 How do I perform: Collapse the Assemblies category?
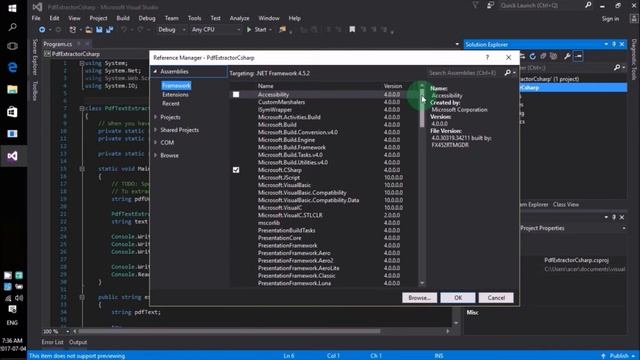click(x=156, y=71)
